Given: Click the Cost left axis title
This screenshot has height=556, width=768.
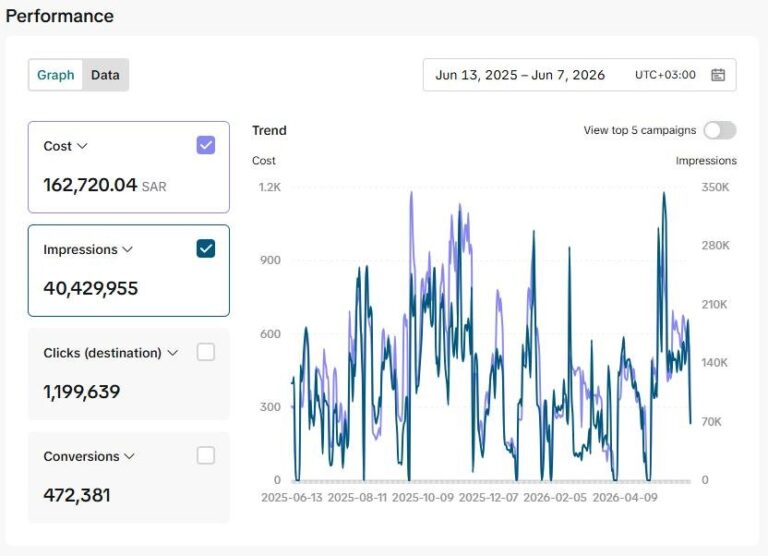Looking at the screenshot, I should [264, 161].
